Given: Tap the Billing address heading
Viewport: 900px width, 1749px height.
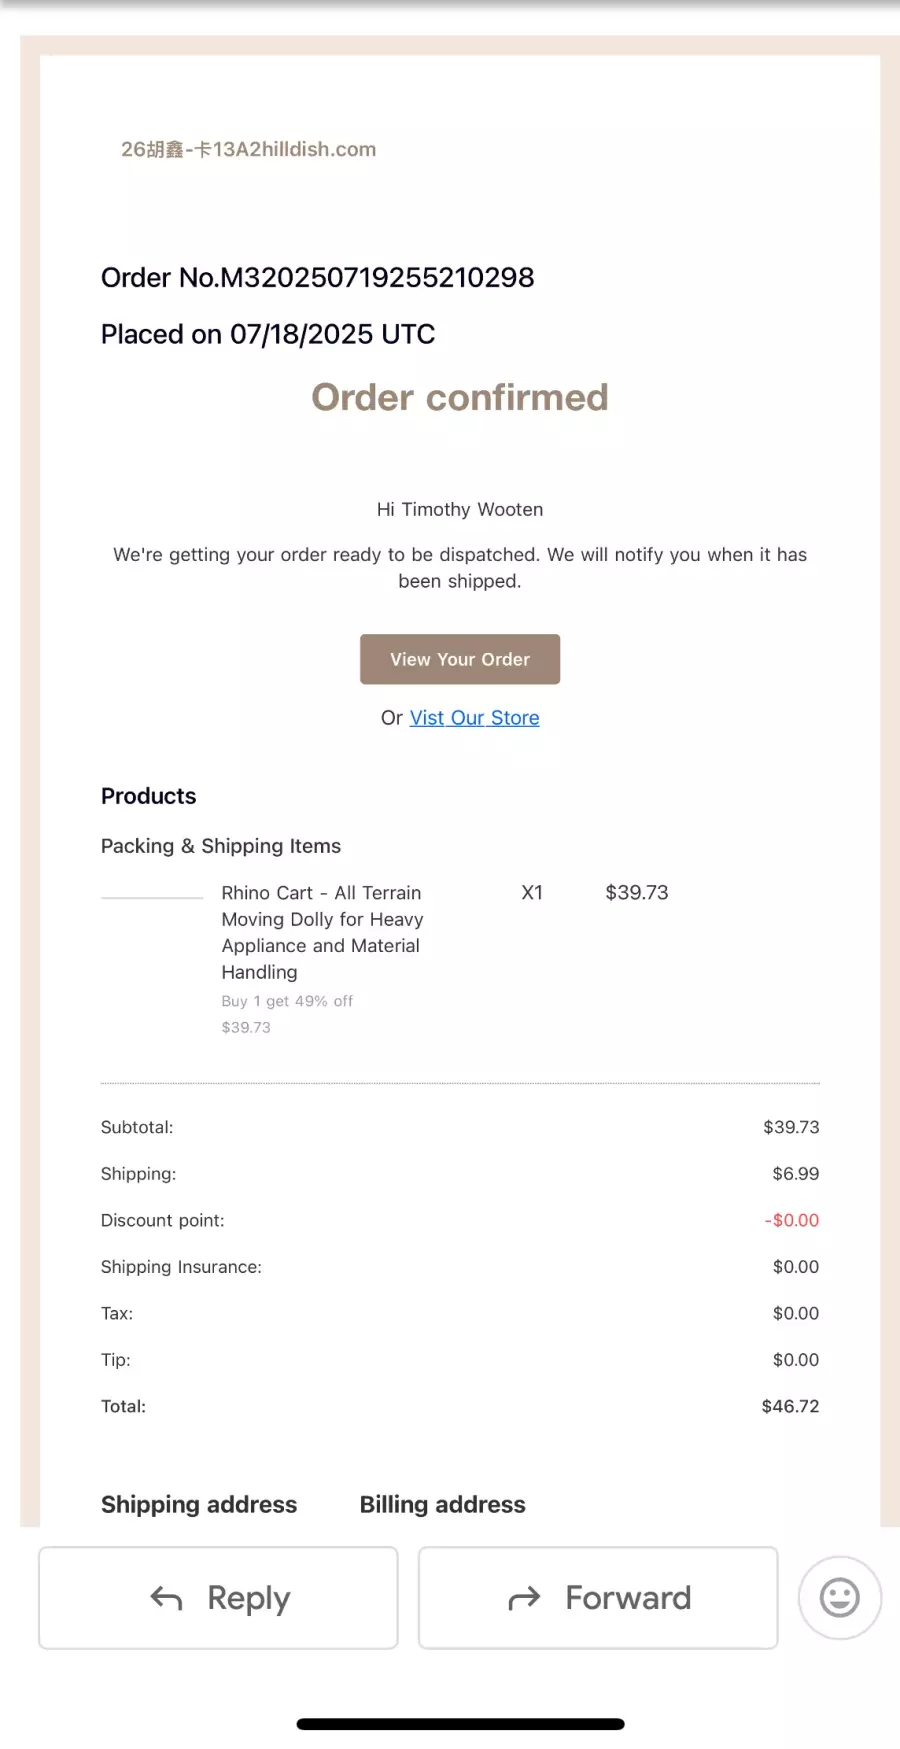Looking at the screenshot, I should (x=442, y=1504).
